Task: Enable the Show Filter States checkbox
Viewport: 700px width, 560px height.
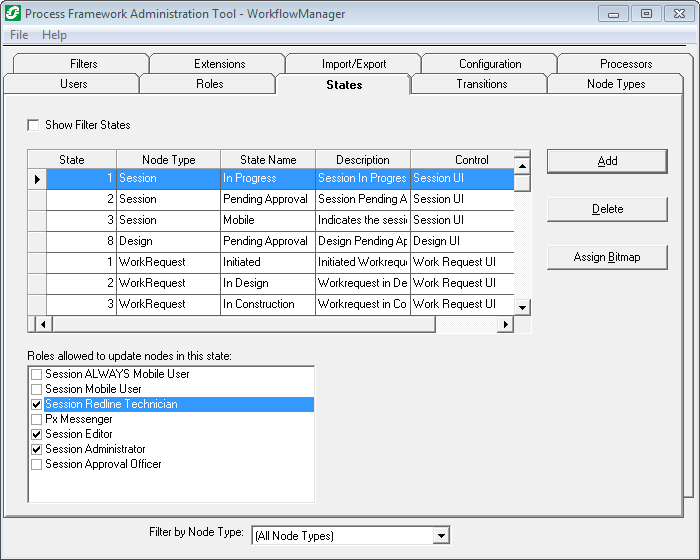Action: [34, 125]
